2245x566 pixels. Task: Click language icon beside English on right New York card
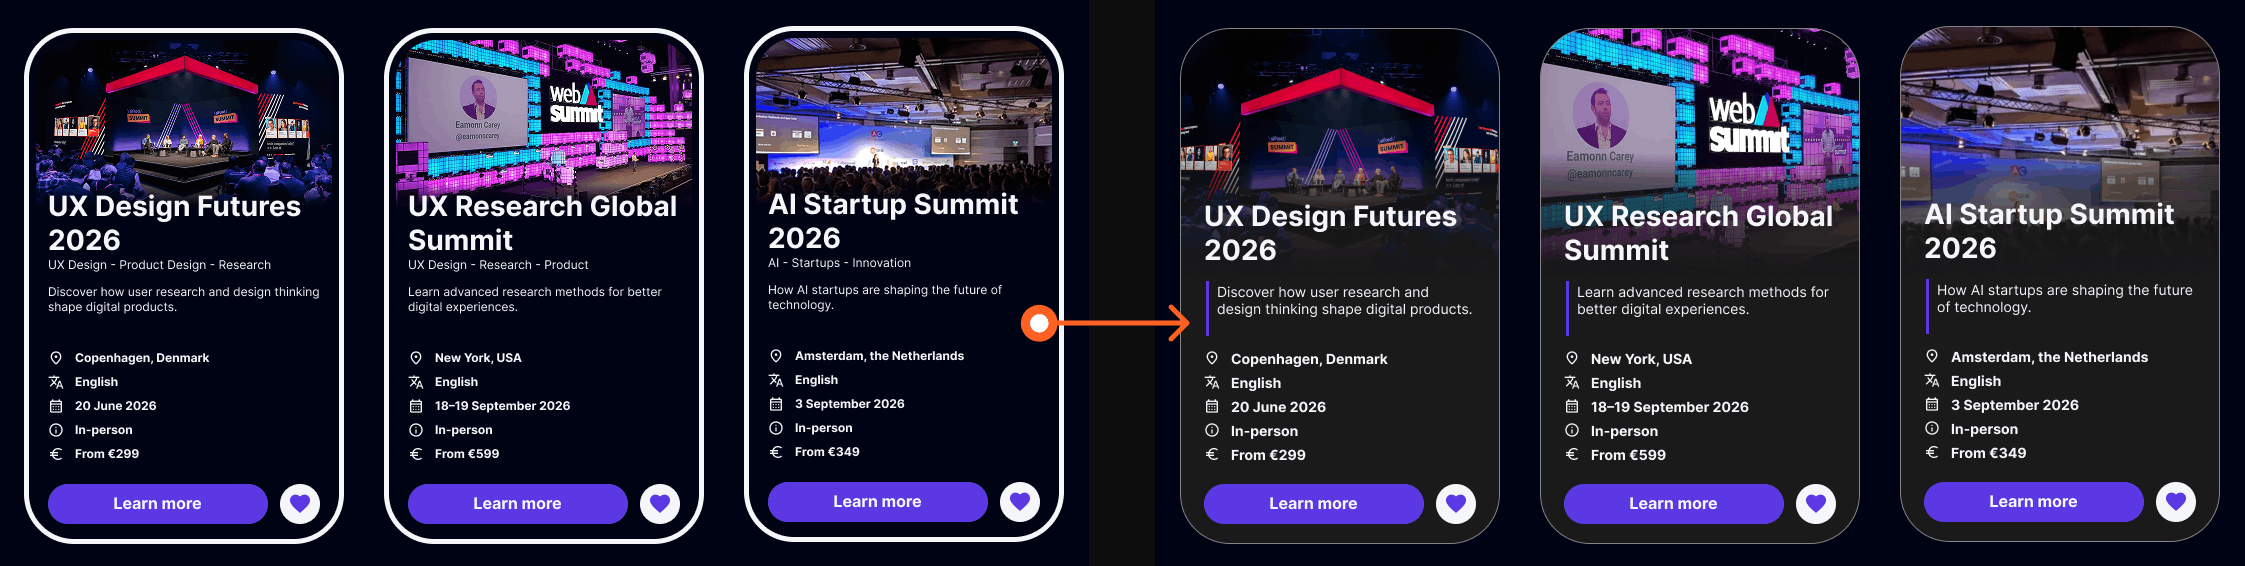1572,383
